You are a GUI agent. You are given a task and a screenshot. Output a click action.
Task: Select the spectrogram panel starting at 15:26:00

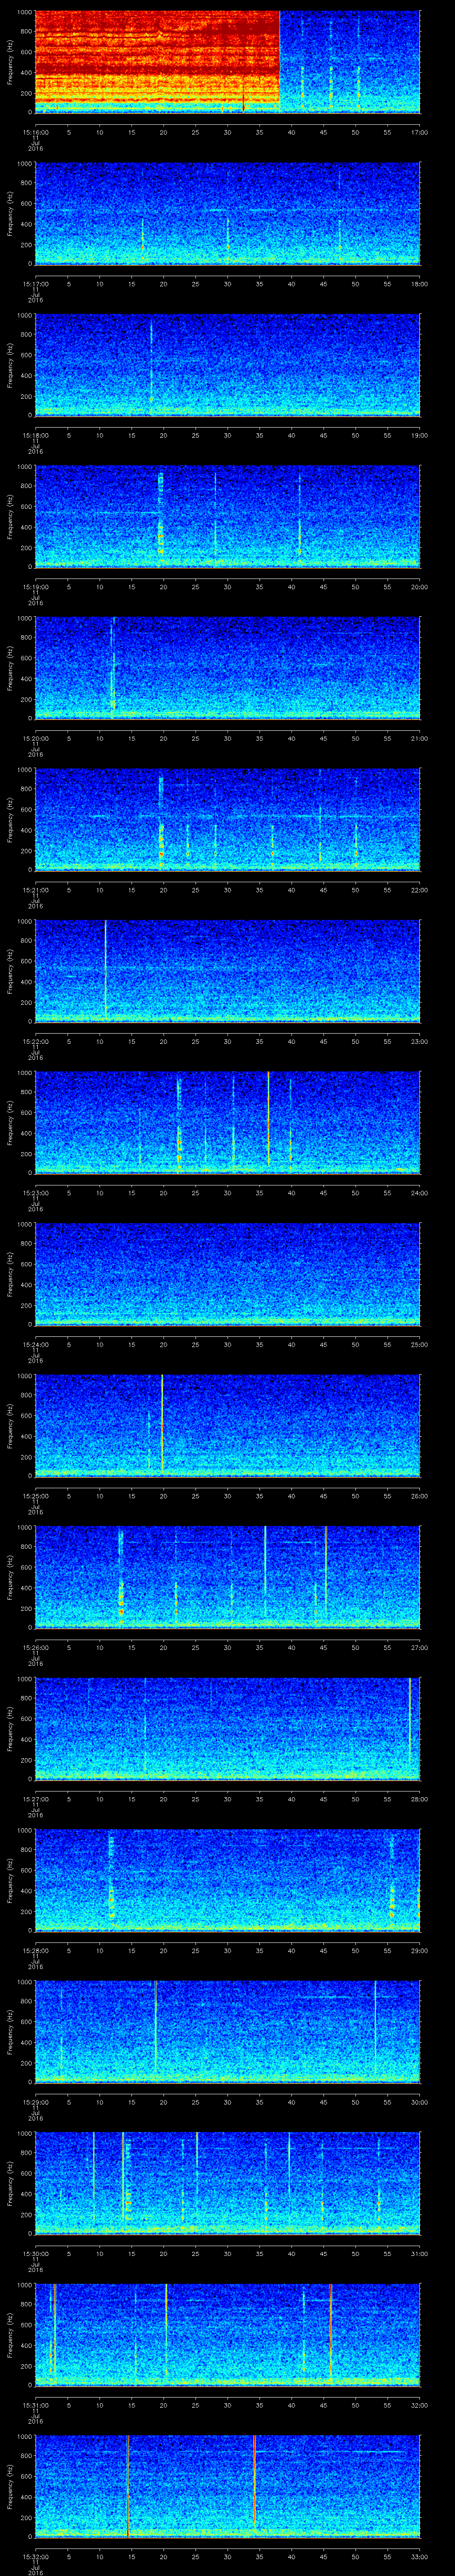click(x=228, y=1576)
